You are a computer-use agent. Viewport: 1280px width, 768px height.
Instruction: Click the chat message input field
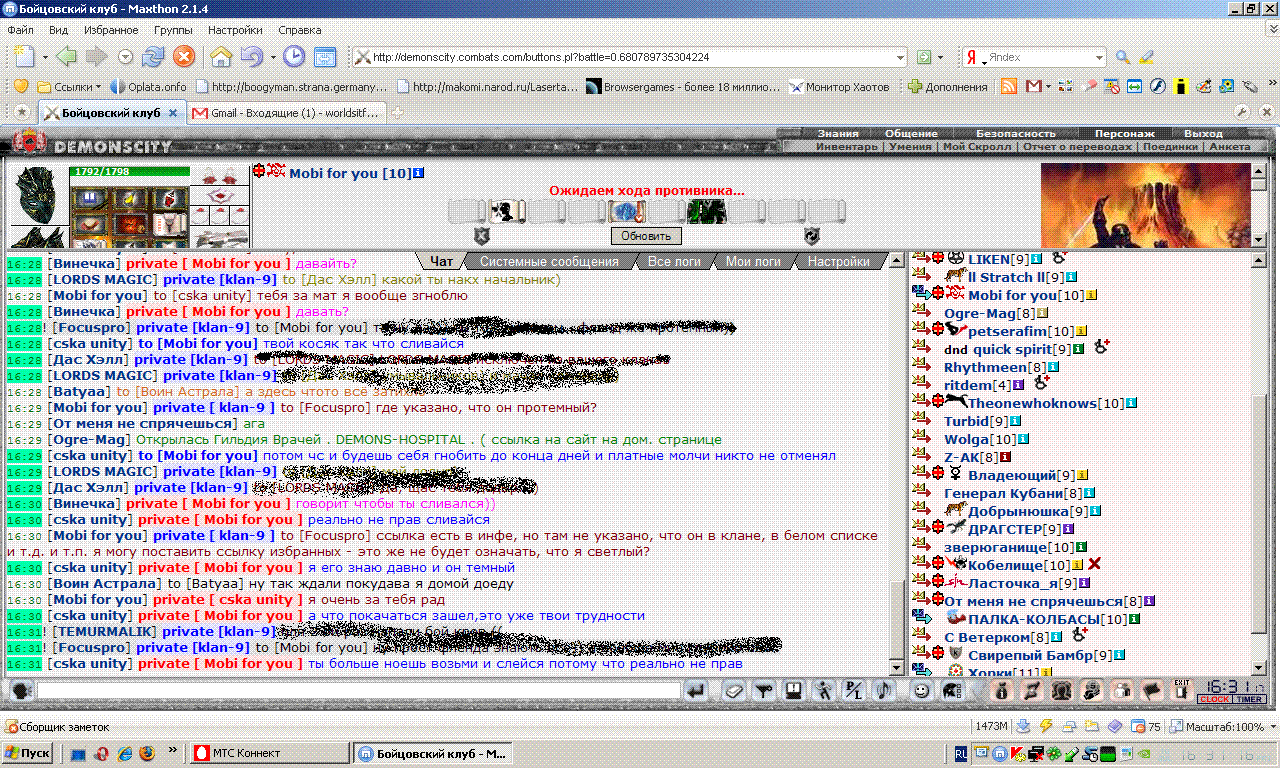[x=358, y=690]
